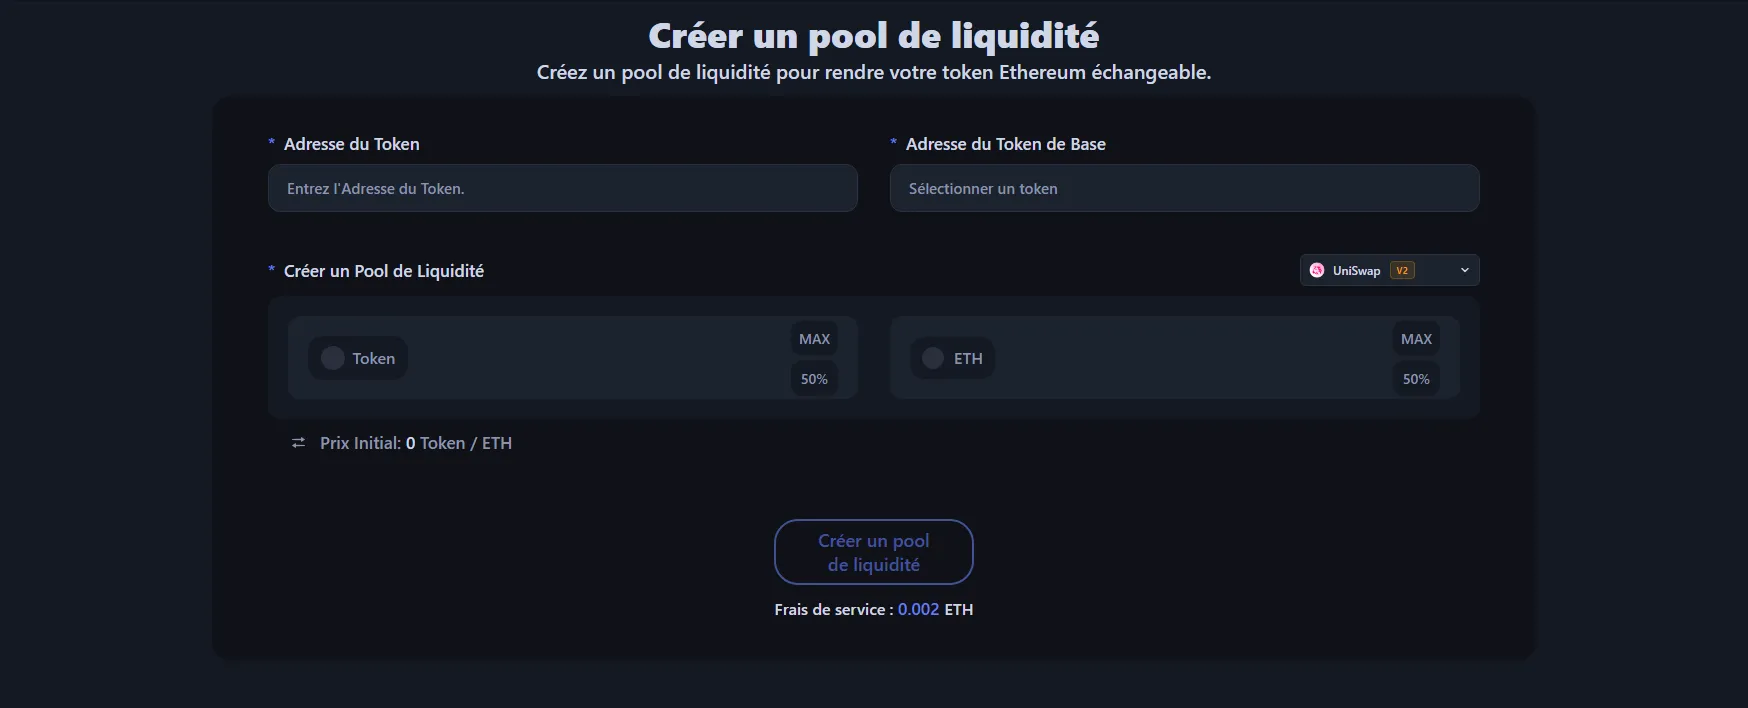
Task: Click the MAX button for ETH amount
Action: pos(1416,339)
